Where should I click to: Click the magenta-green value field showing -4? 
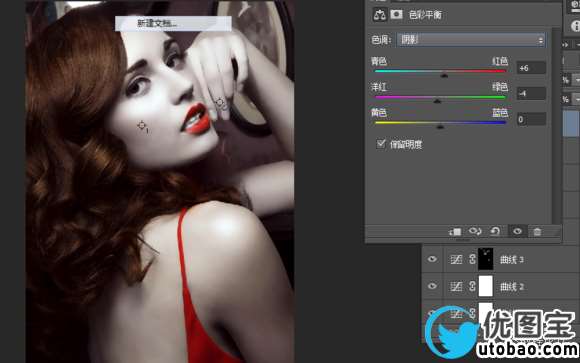[531, 94]
